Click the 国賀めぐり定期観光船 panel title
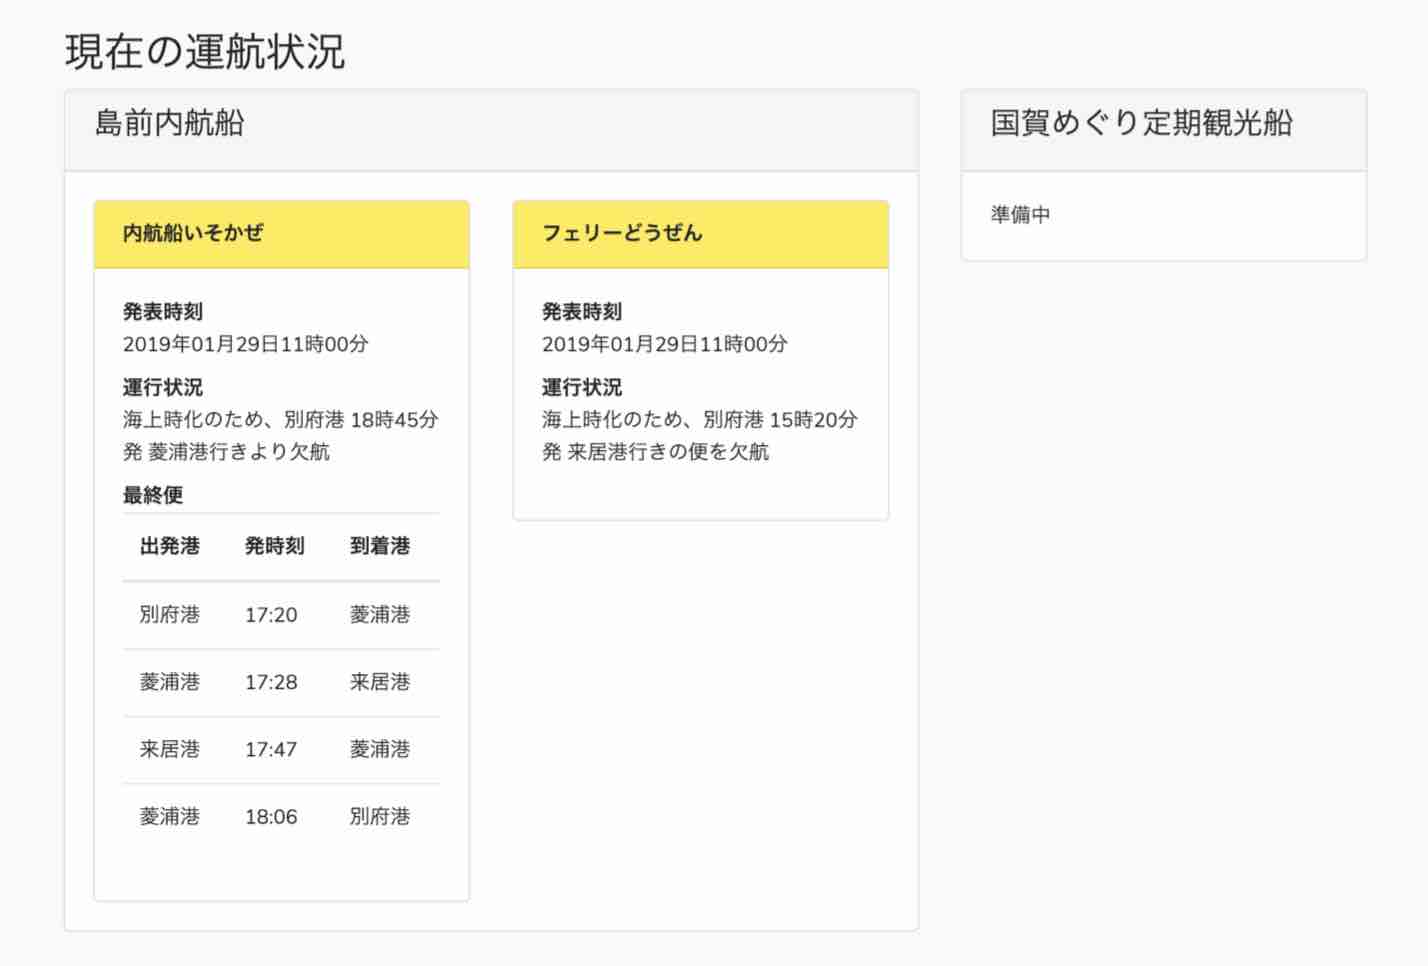1428x966 pixels. 1141,123
